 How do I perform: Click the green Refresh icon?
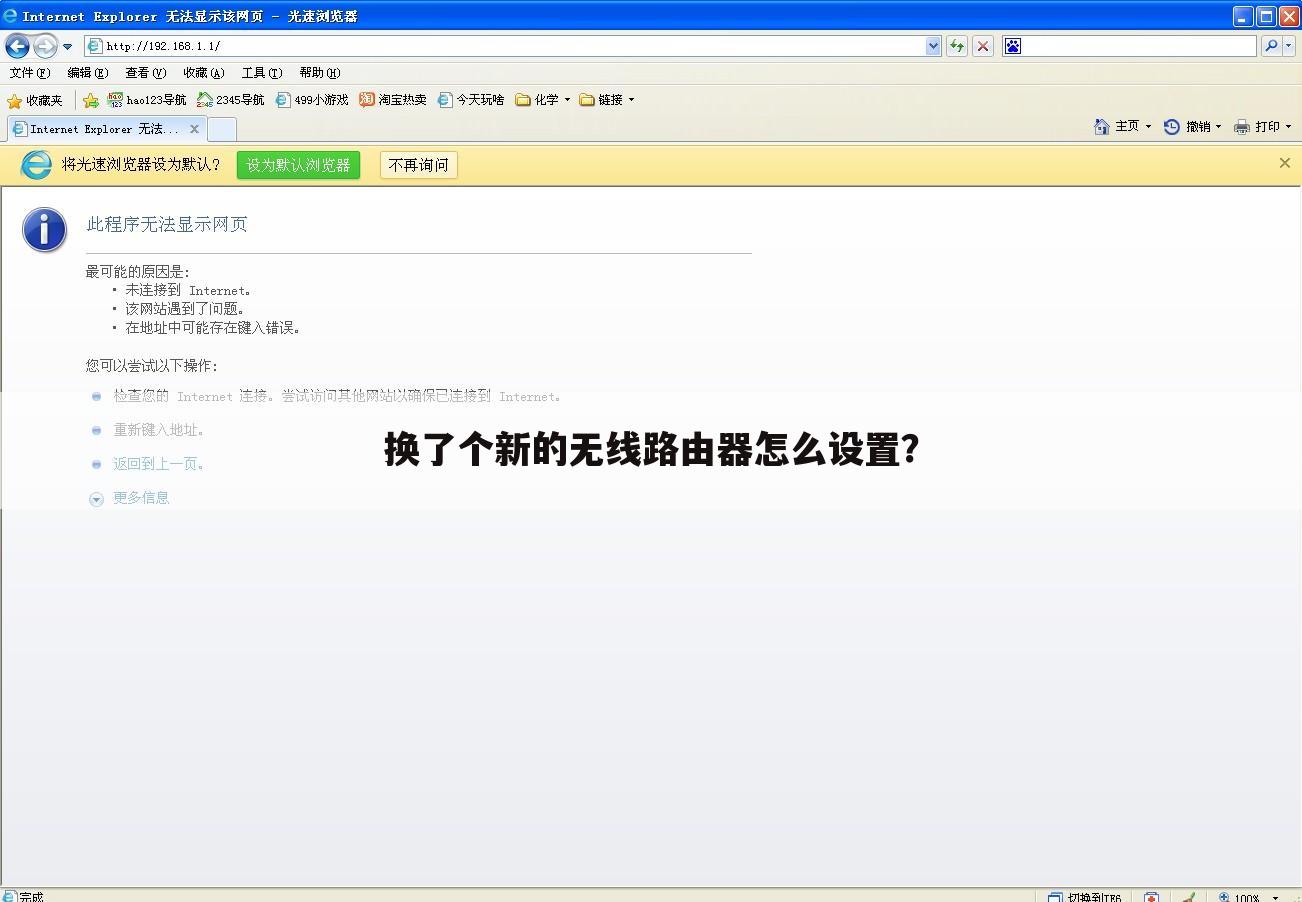(957, 46)
